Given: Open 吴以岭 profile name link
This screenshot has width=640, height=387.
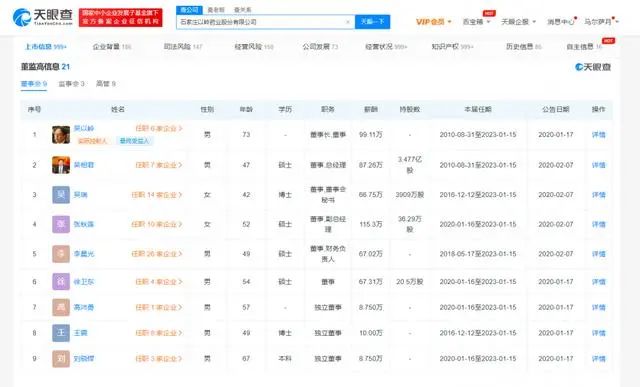Looking at the screenshot, I should pyautogui.click(x=84, y=128).
